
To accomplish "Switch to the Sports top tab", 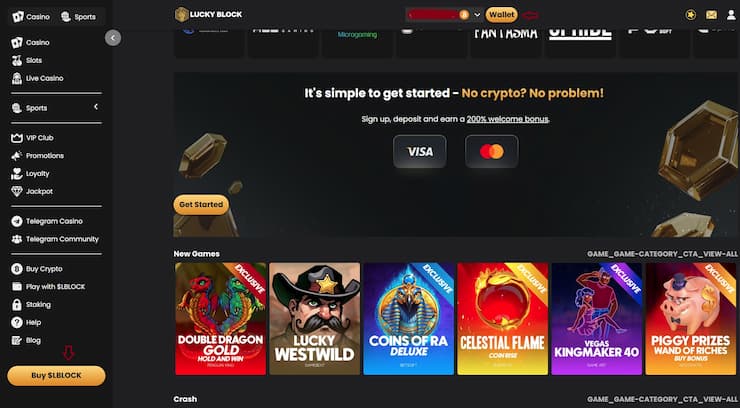I will coord(78,17).
